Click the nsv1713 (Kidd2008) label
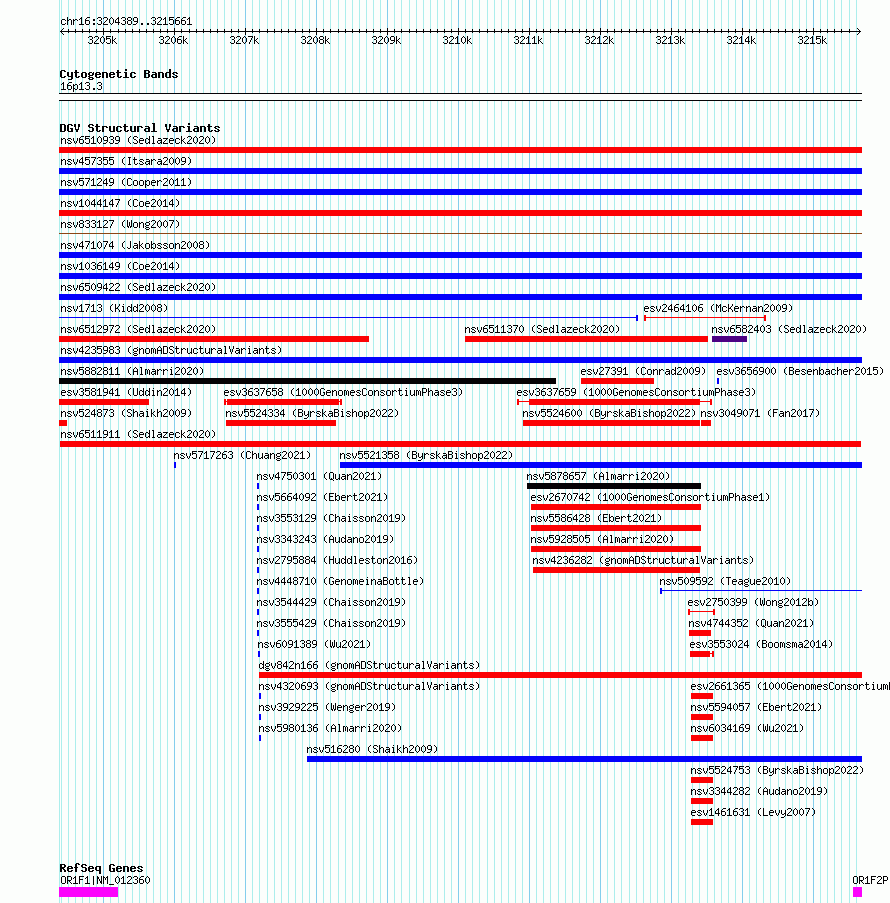Image resolution: width=890 pixels, height=903 pixels. [114, 309]
